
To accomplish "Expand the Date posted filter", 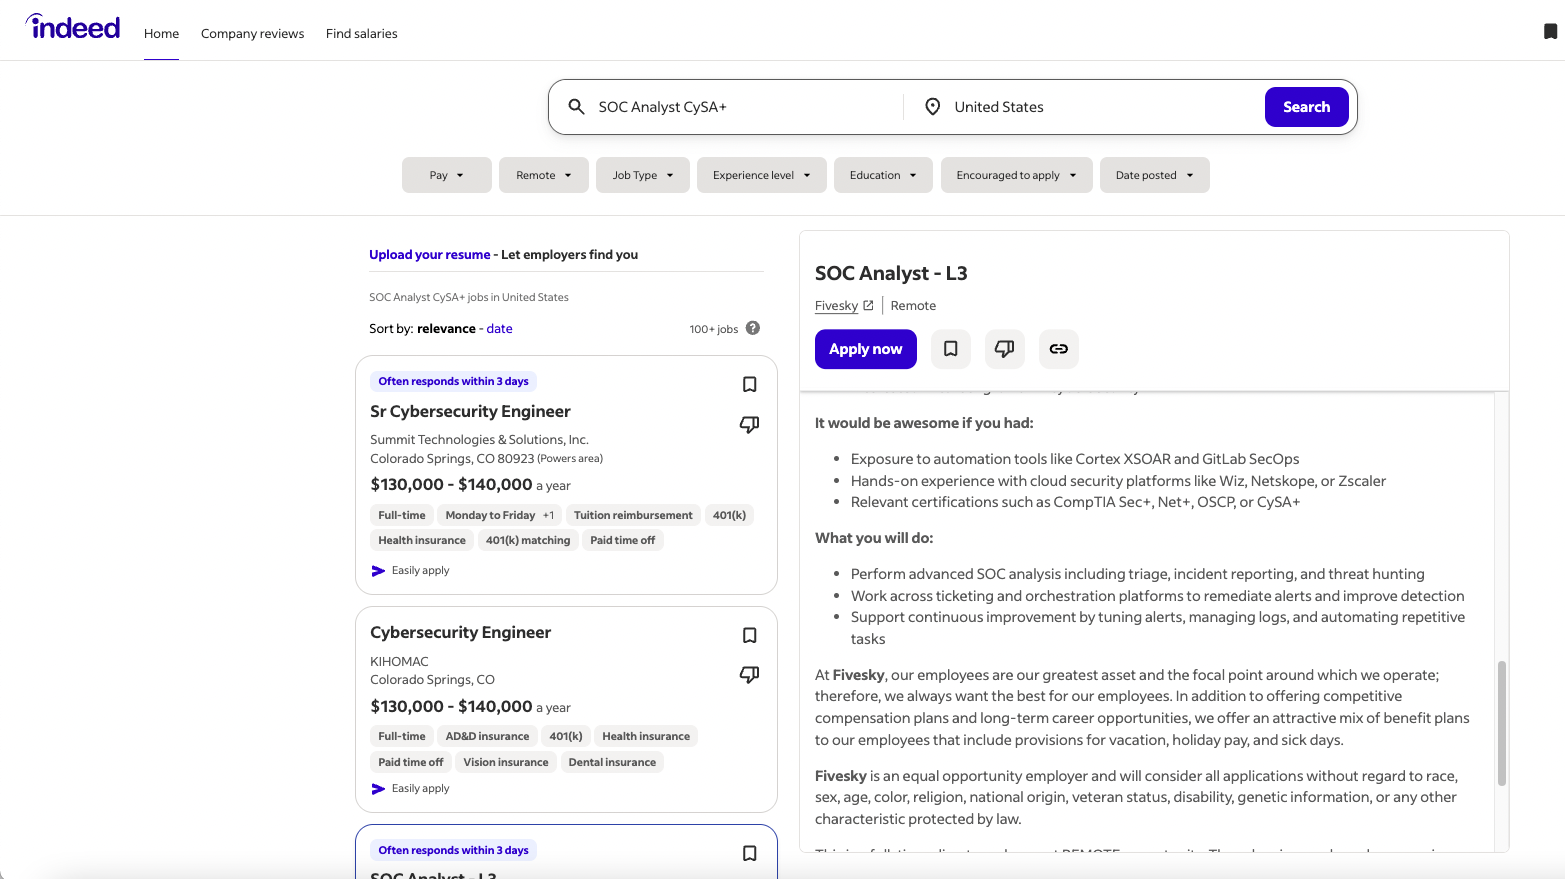I will coord(1154,175).
